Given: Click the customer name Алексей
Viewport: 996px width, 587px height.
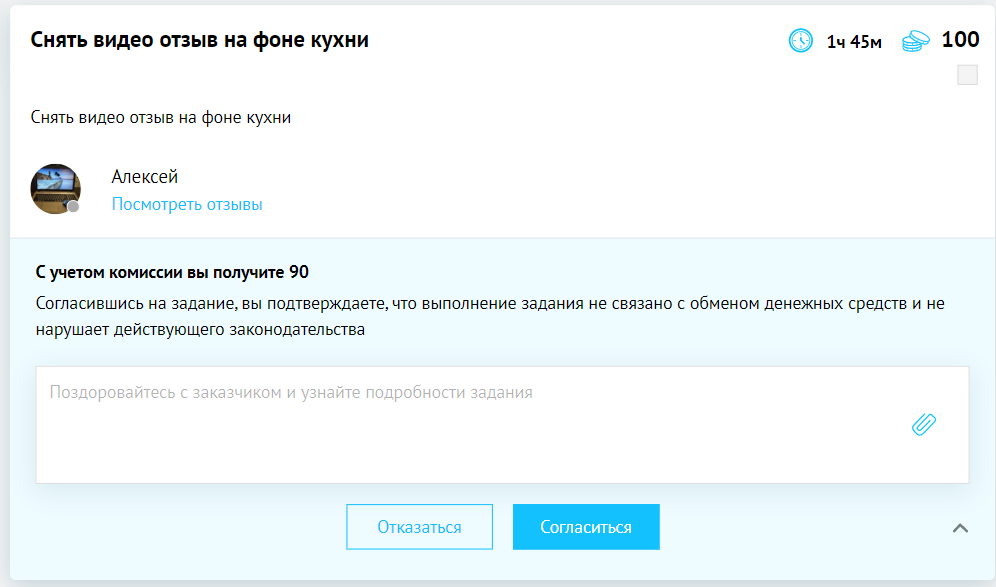Looking at the screenshot, I should pyautogui.click(x=145, y=177).
